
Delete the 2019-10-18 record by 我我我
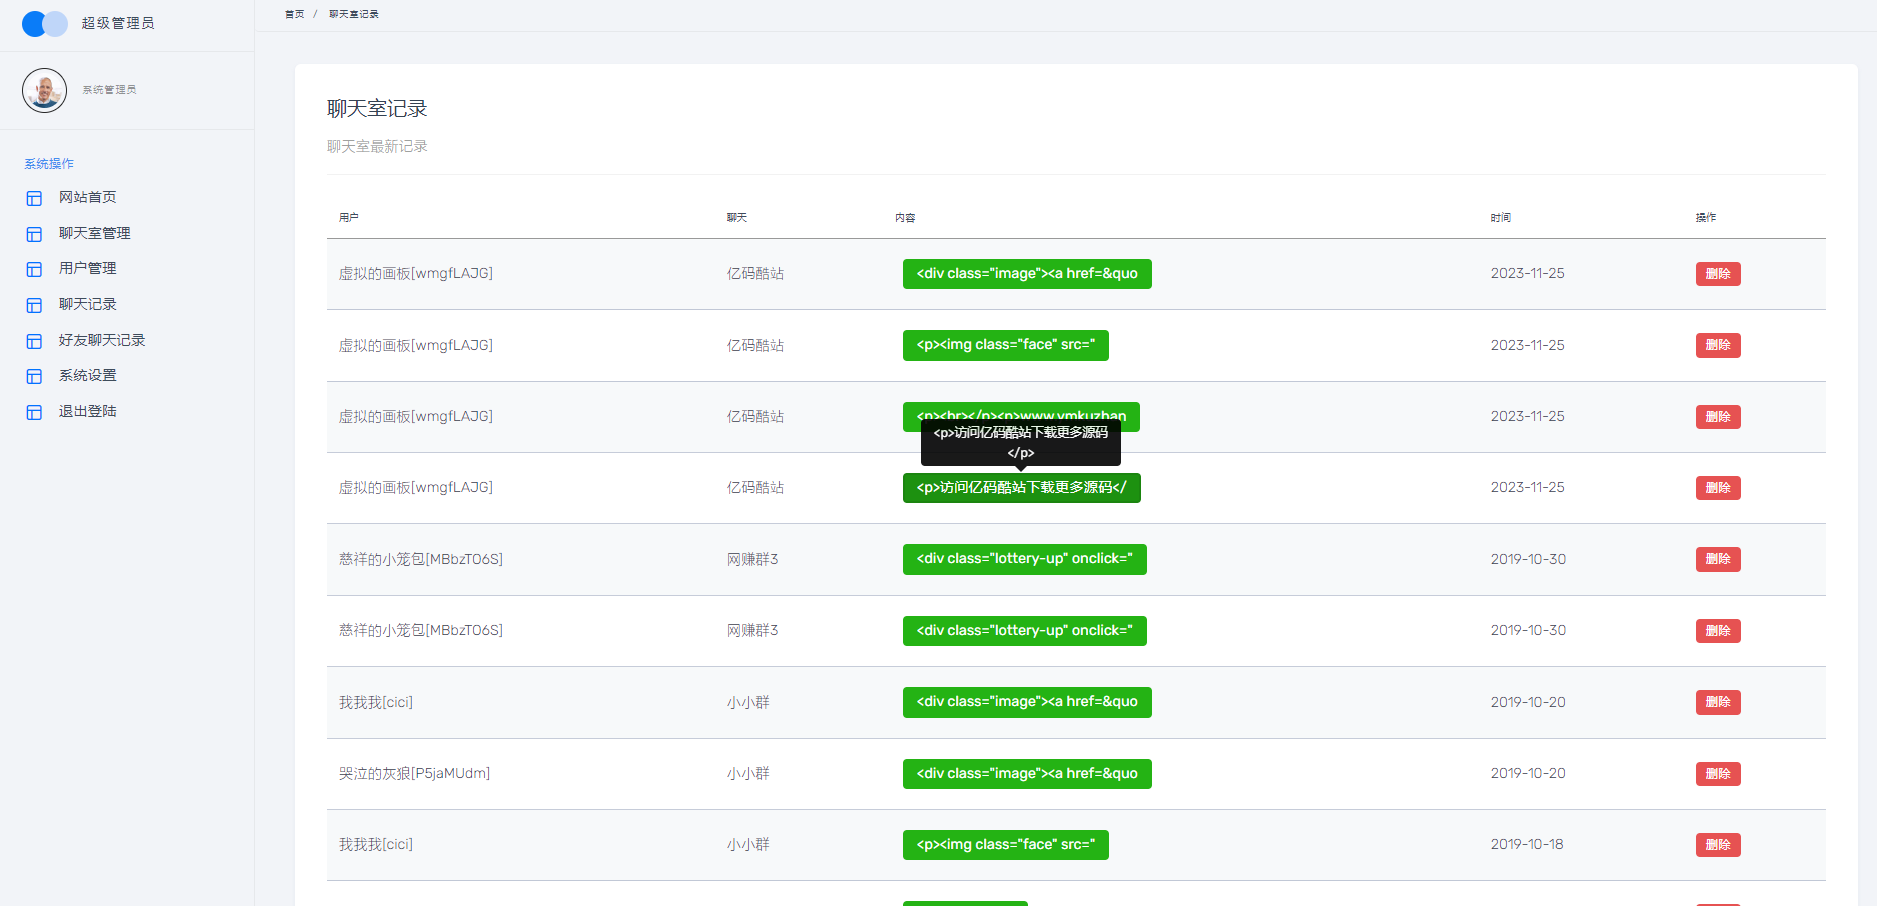click(1717, 845)
